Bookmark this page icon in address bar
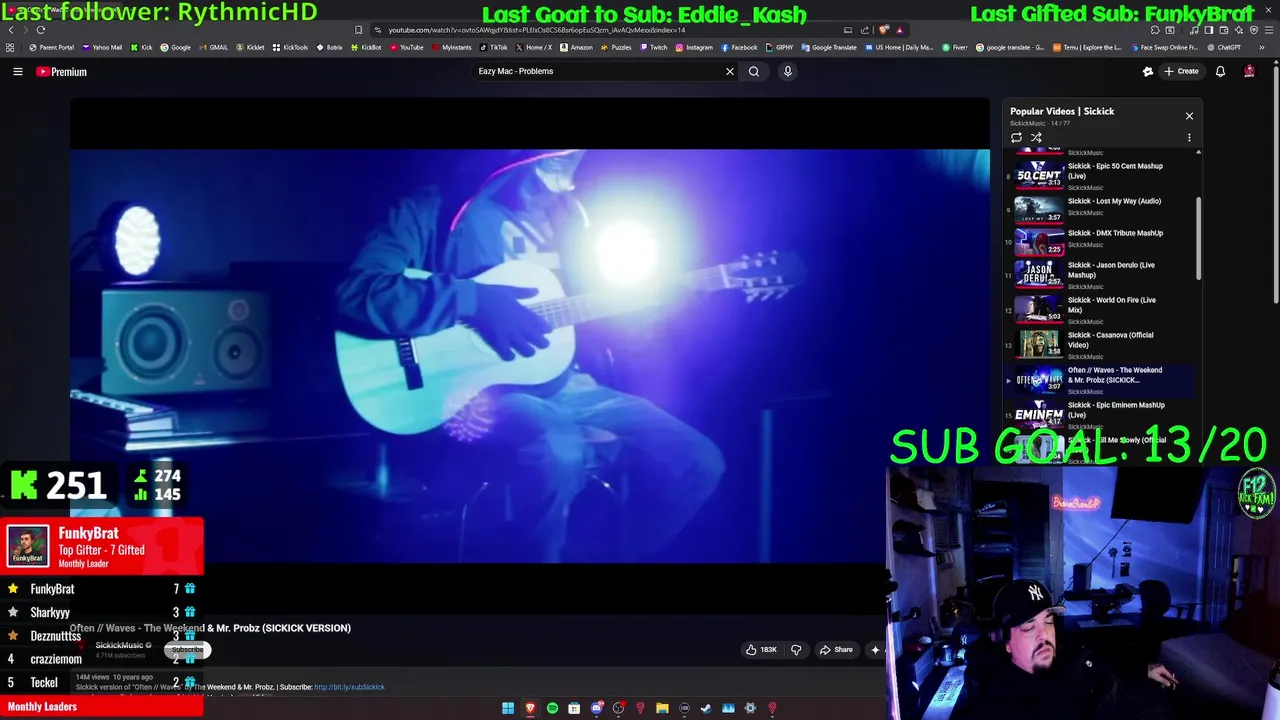The image size is (1280, 720). pos(358,30)
